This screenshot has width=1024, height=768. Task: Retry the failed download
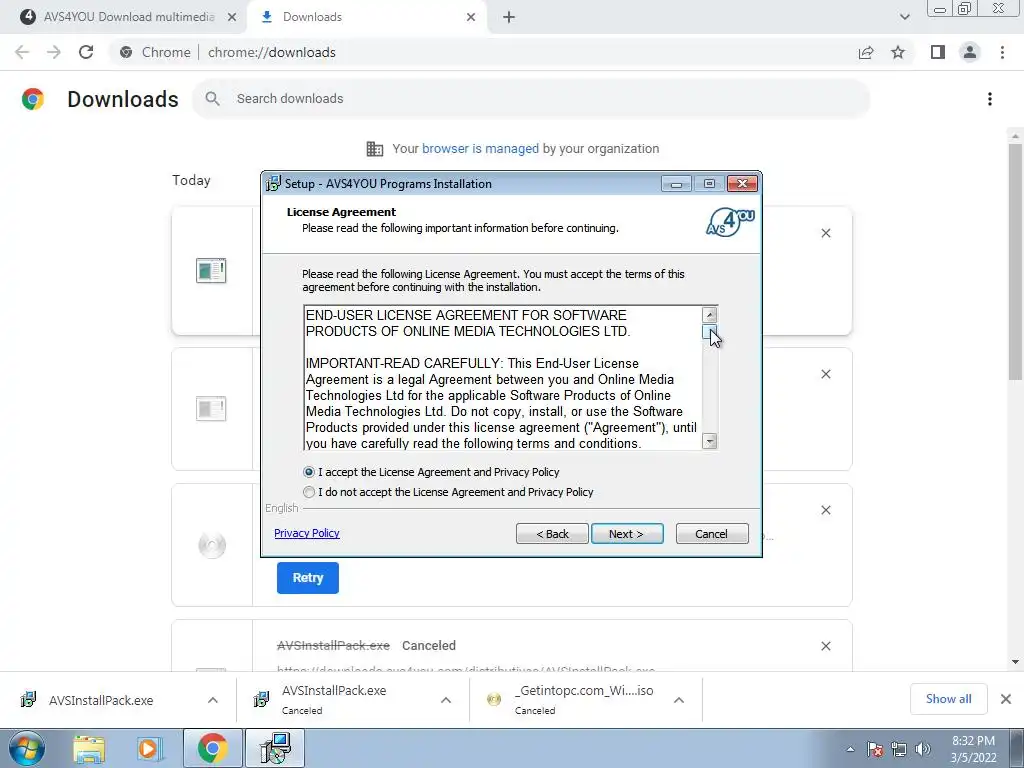308,578
